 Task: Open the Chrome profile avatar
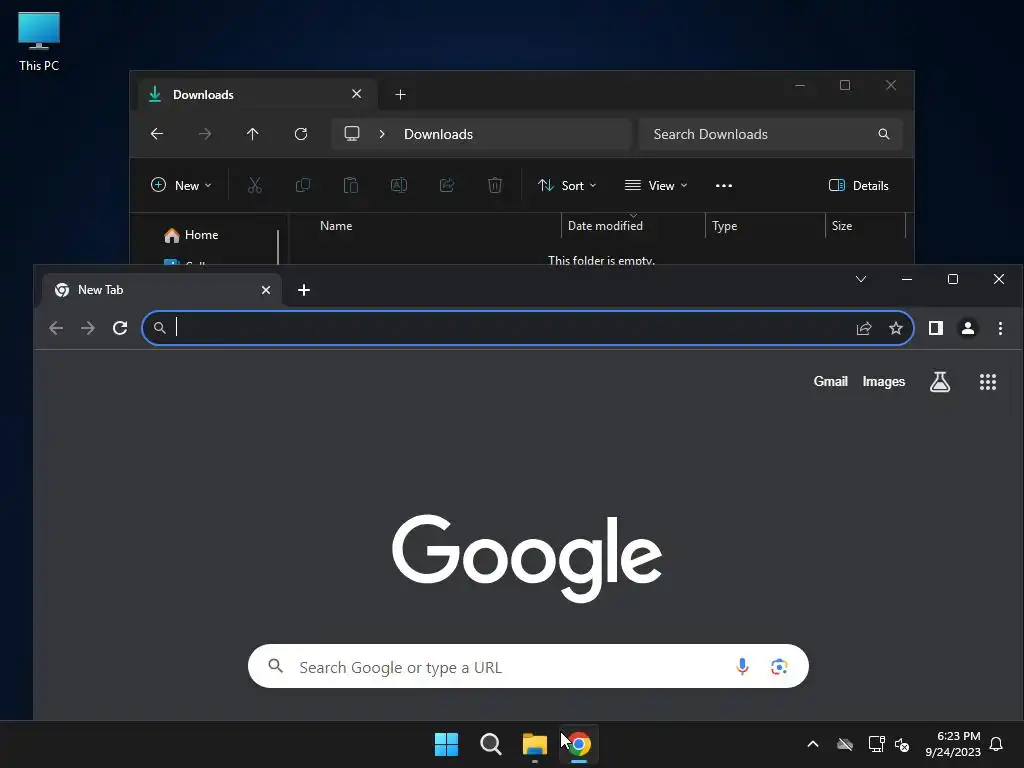point(968,328)
